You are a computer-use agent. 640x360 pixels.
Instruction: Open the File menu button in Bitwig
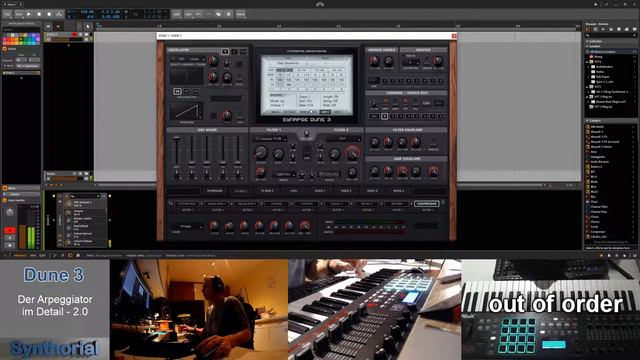[x=7, y=14]
